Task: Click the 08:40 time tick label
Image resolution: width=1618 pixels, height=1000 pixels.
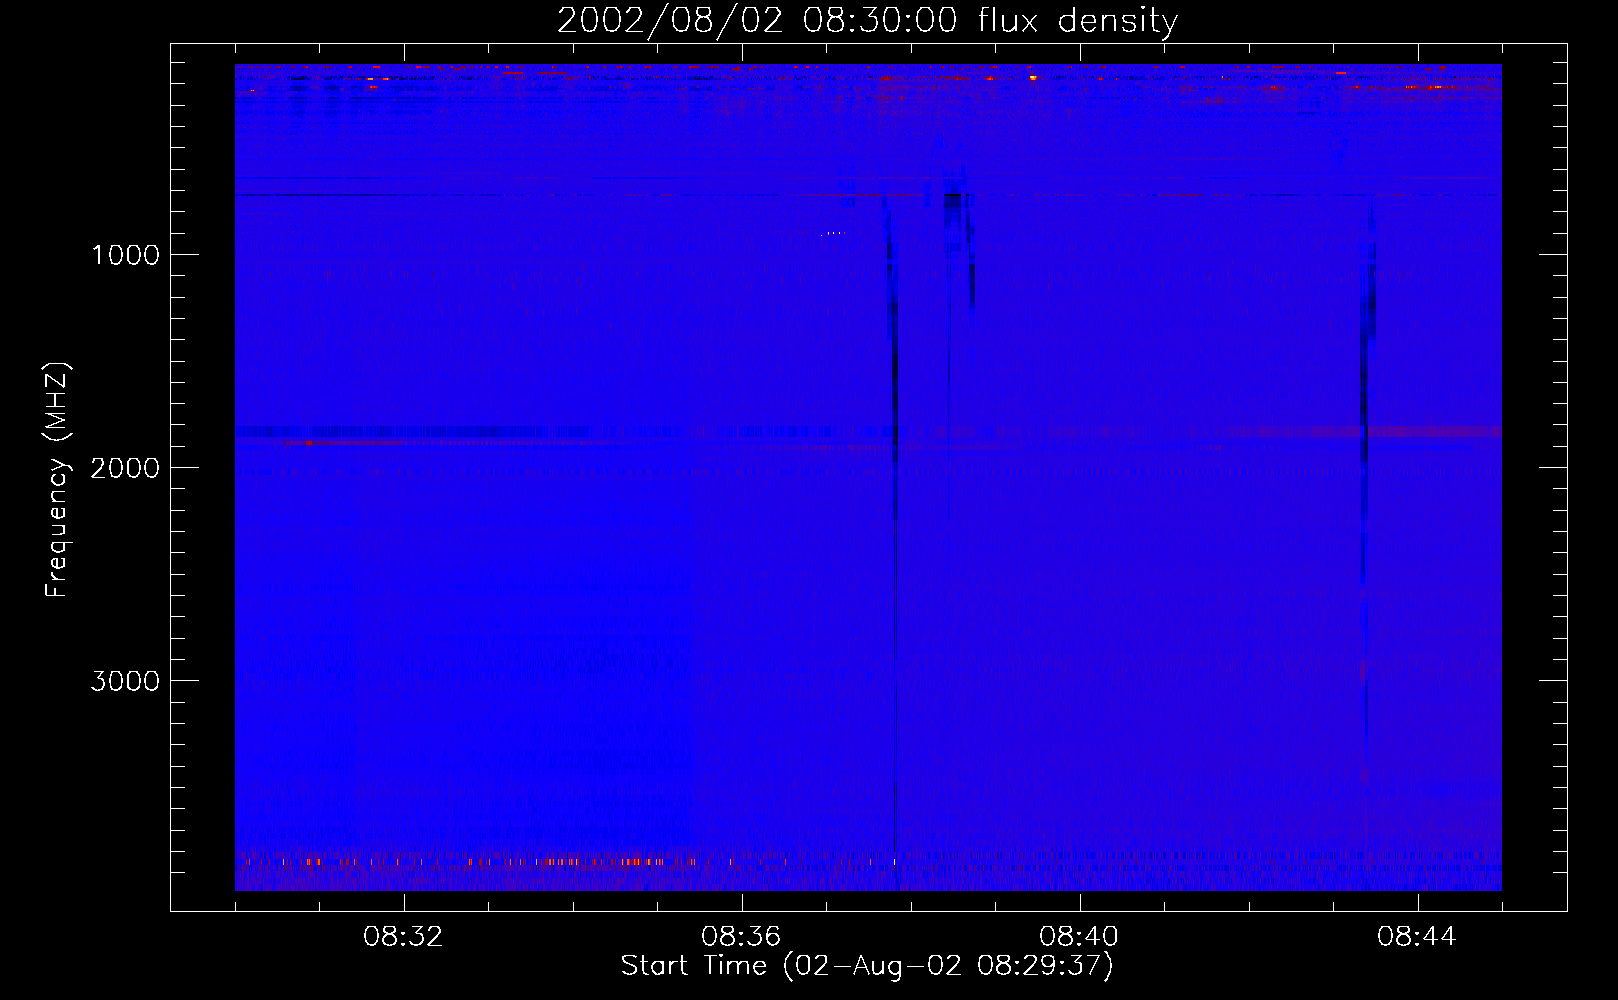Action: (1079, 937)
